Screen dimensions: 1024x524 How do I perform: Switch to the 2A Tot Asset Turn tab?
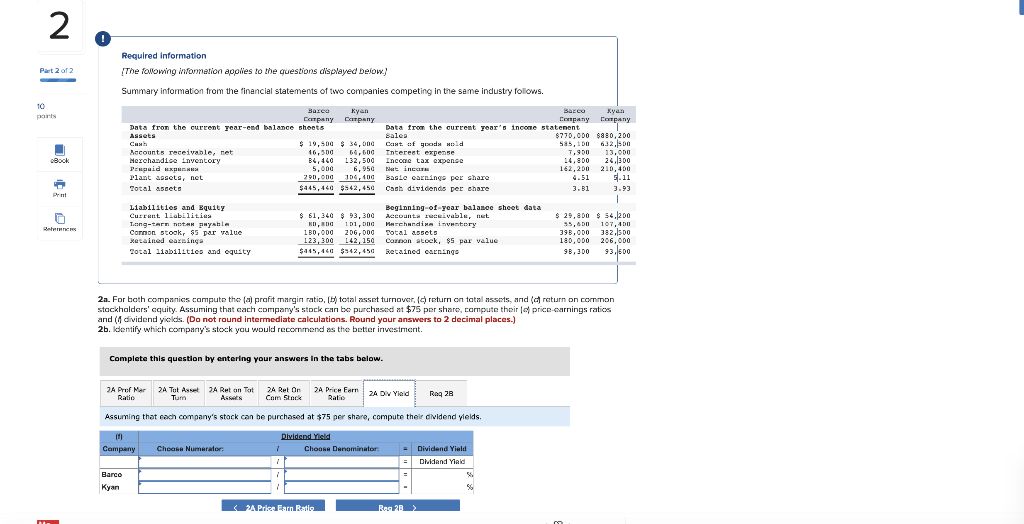point(178,393)
